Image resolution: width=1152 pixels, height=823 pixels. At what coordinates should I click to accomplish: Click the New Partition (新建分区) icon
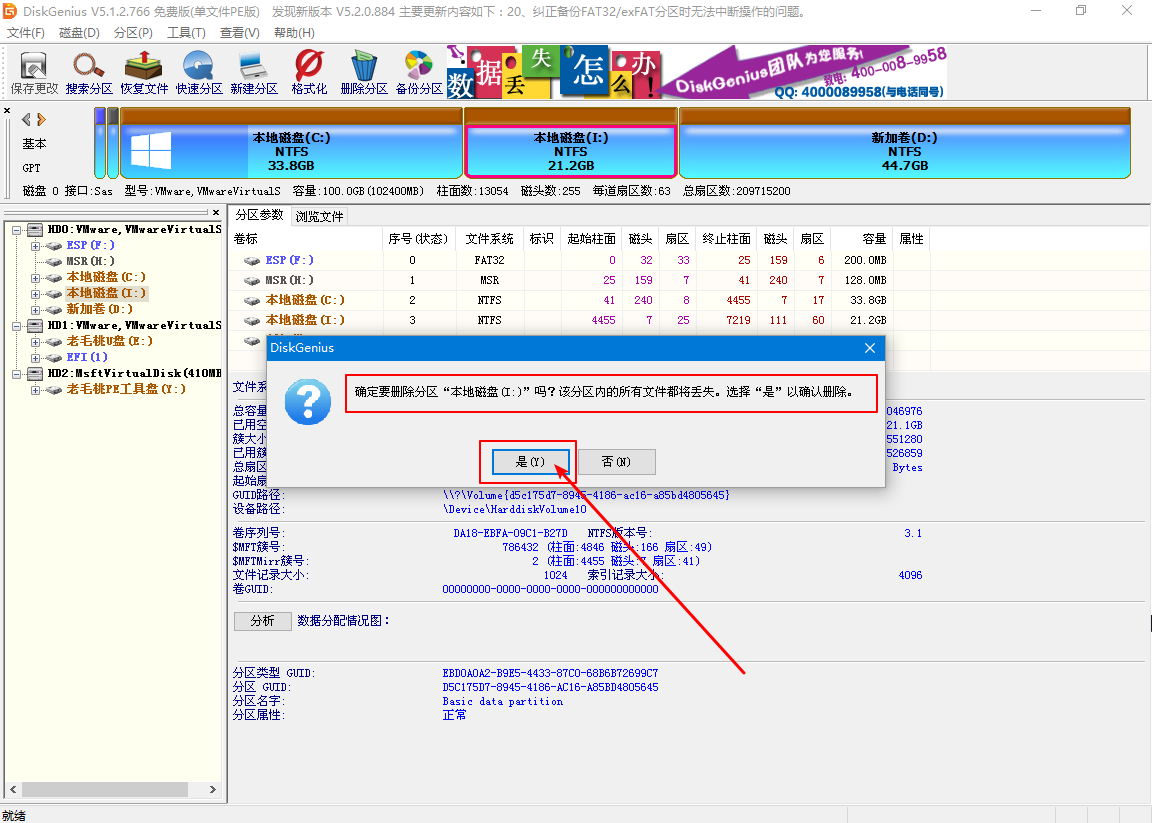pyautogui.click(x=253, y=73)
